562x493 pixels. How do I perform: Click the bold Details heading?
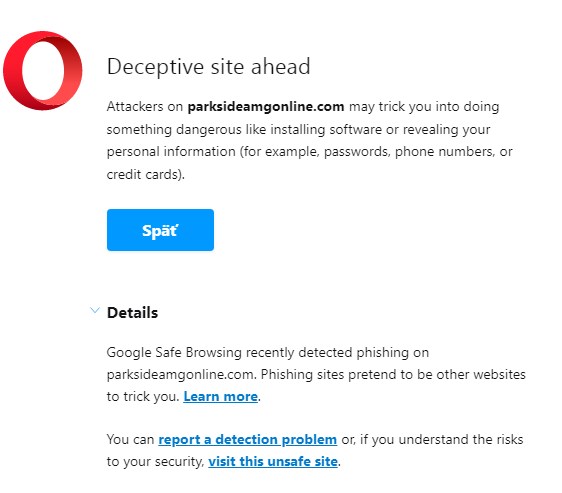coord(132,313)
